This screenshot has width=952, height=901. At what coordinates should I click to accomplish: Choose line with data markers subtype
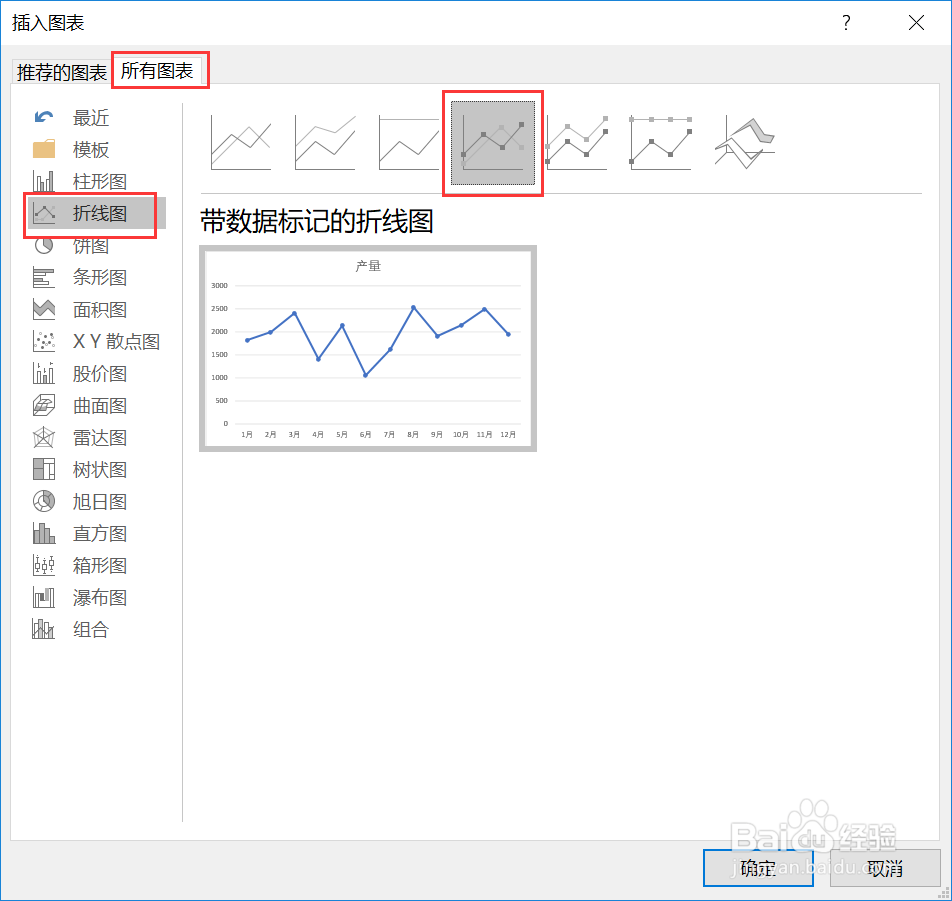[x=492, y=143]
